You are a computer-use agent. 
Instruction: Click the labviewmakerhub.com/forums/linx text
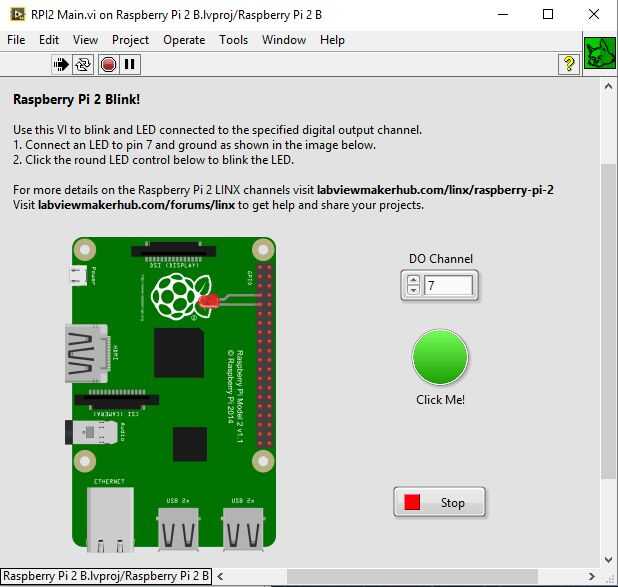(x=136, y=205)
